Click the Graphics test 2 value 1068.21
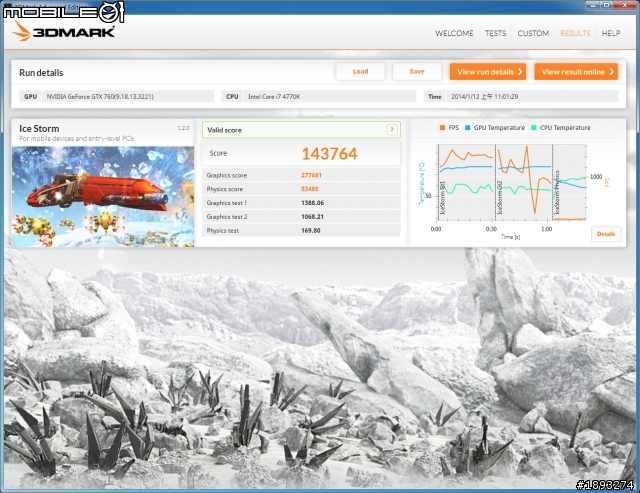Screen dimensions: 640x493 click(313, 217)
